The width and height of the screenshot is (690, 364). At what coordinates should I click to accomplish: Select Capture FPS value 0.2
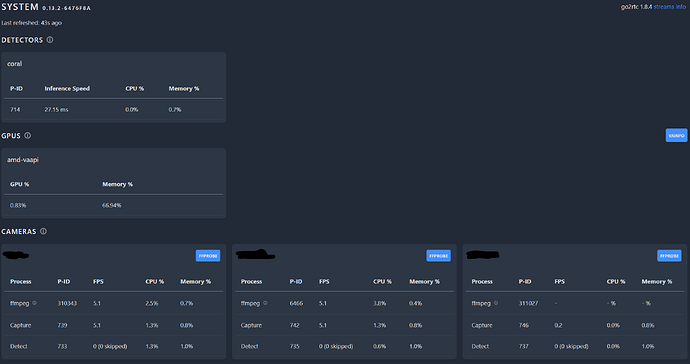tap(558, 325)
